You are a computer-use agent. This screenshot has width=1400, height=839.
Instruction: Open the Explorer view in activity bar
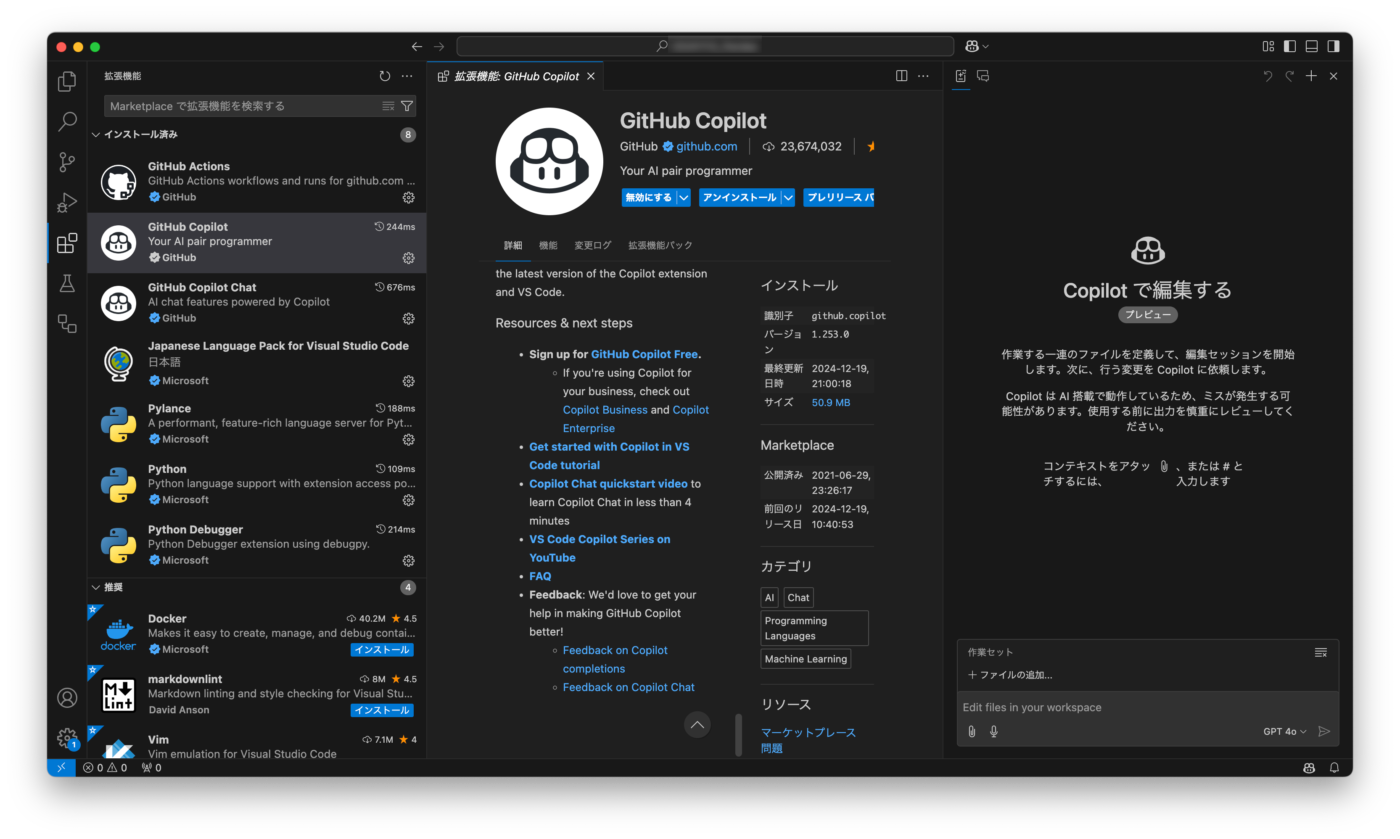(x=67, y=81)
